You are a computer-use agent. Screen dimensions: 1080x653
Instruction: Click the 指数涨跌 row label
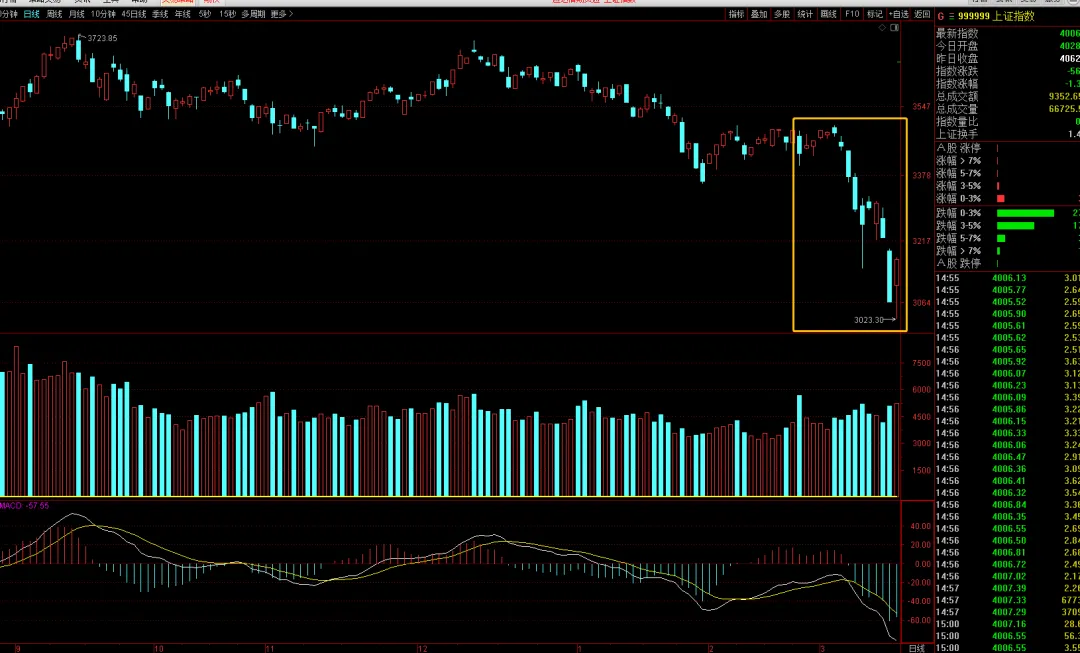(x=957, y=71)
